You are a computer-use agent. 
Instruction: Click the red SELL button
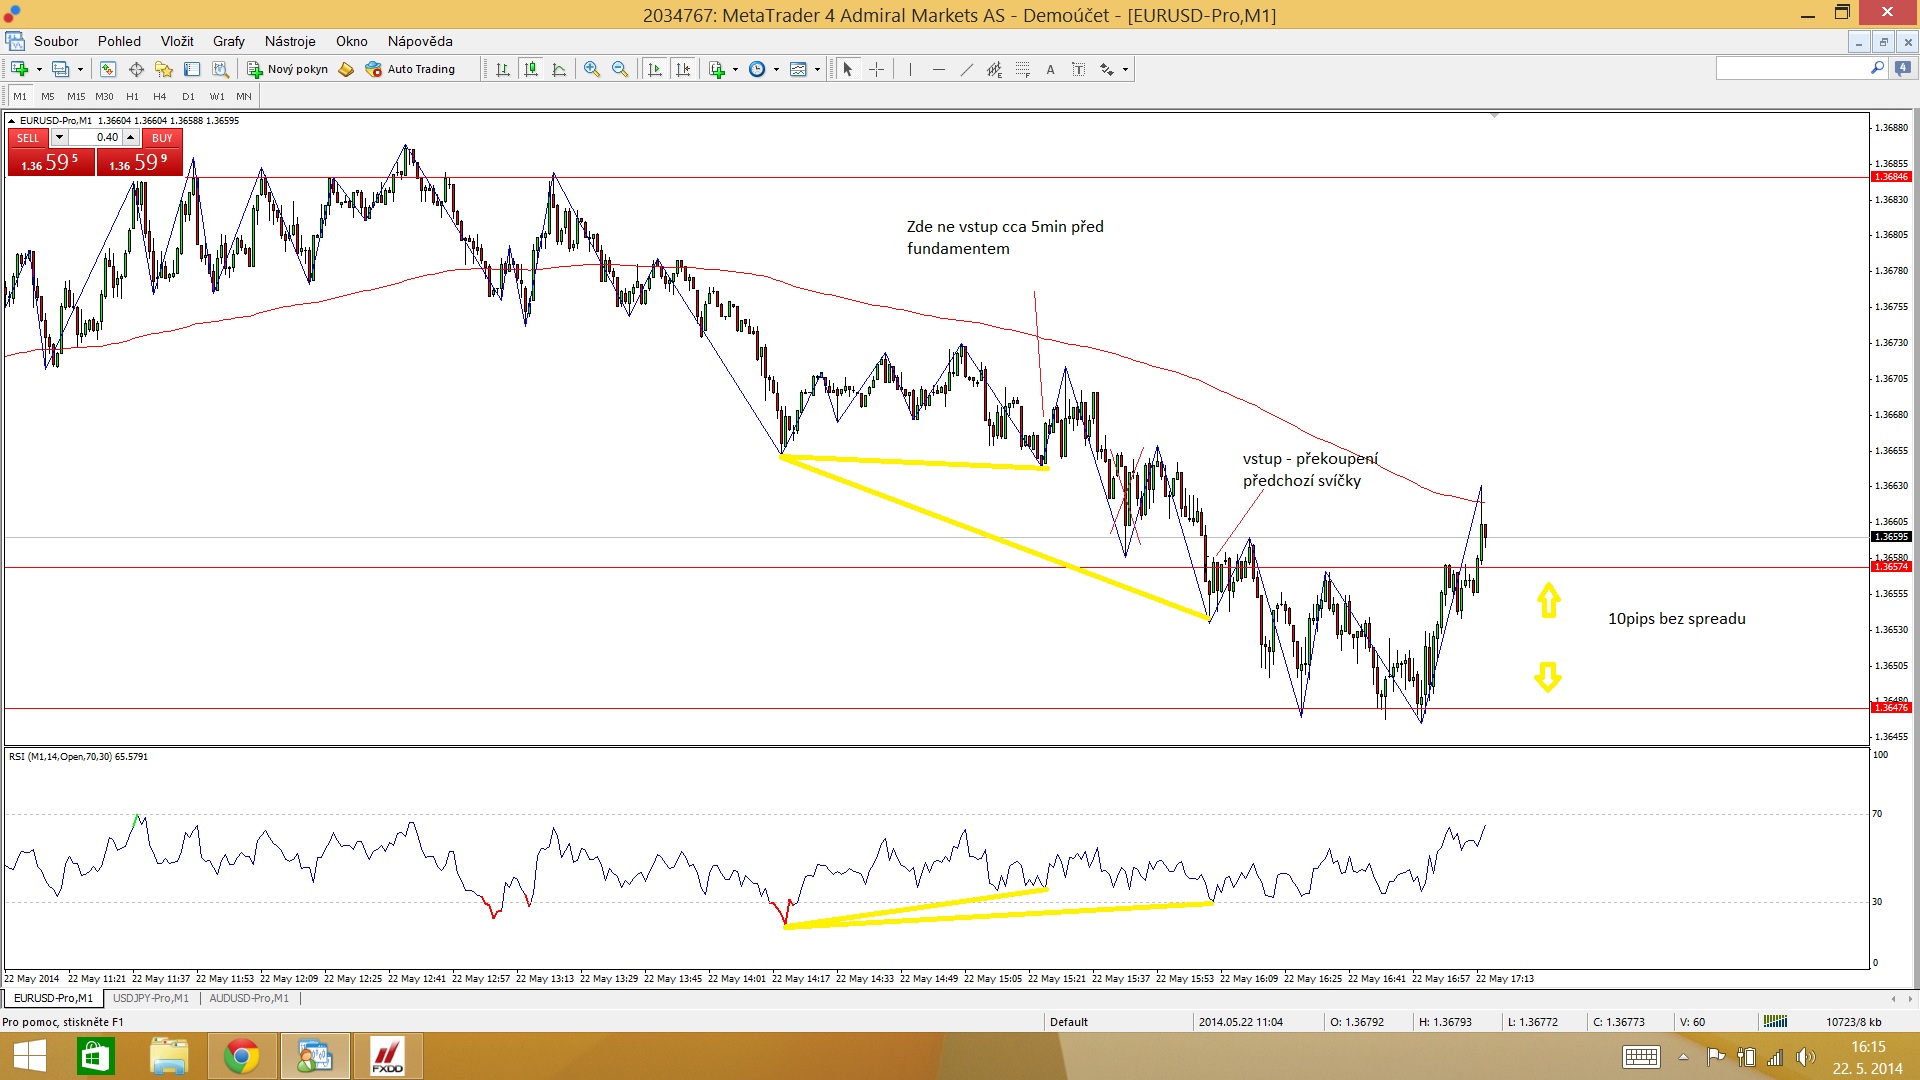pos(28,138)
